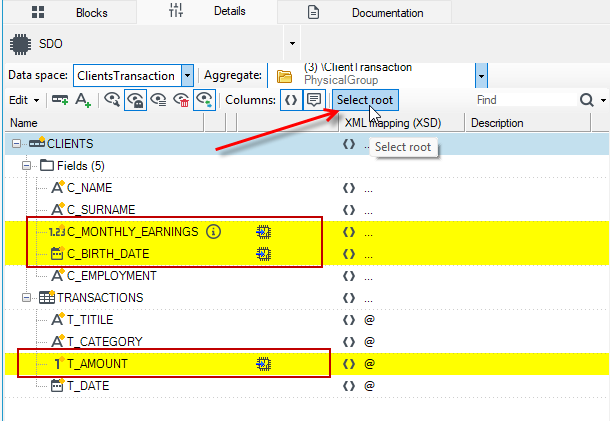Click the XML brackets icon in C_NAME row

pos(349,188)
